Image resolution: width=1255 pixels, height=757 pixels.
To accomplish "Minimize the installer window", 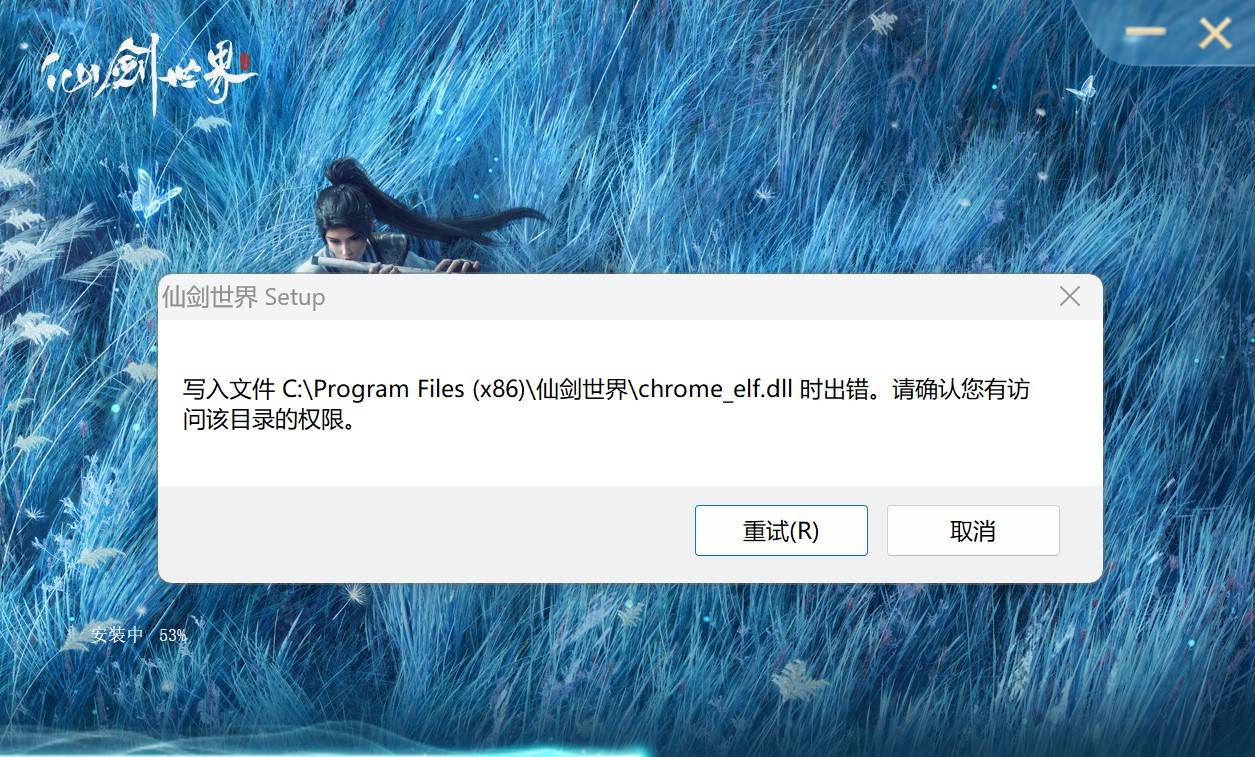I will pyautogui.click(x=1145, y=32).
